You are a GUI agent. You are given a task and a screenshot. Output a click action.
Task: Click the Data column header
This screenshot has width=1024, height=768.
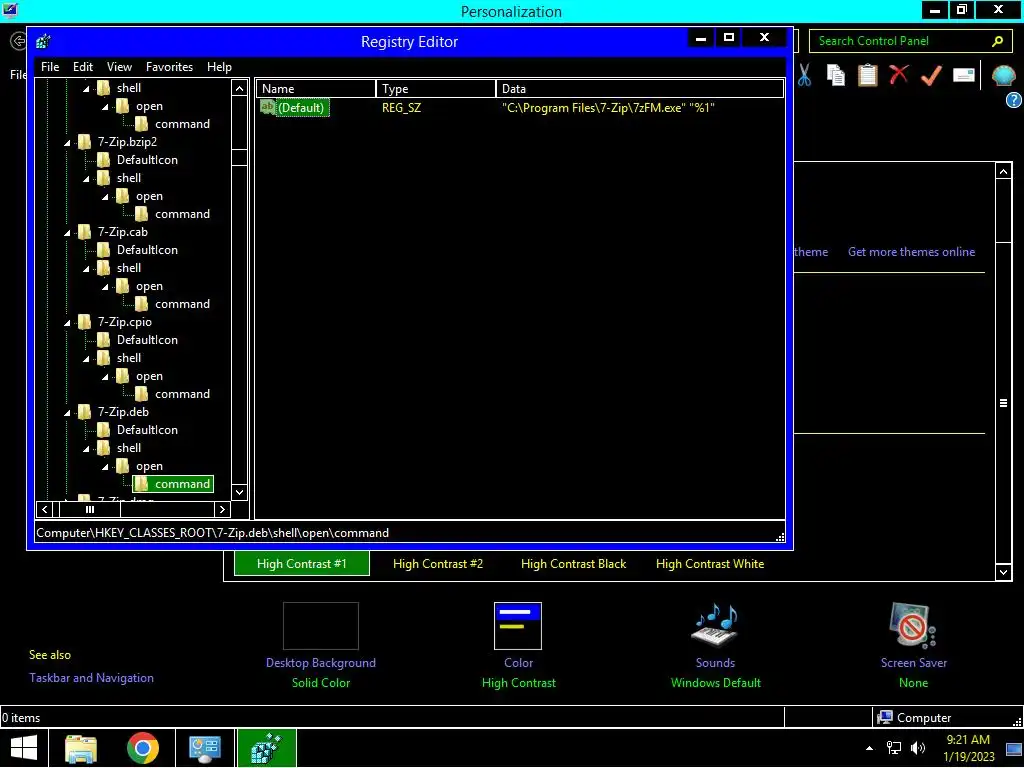[639, 89]
